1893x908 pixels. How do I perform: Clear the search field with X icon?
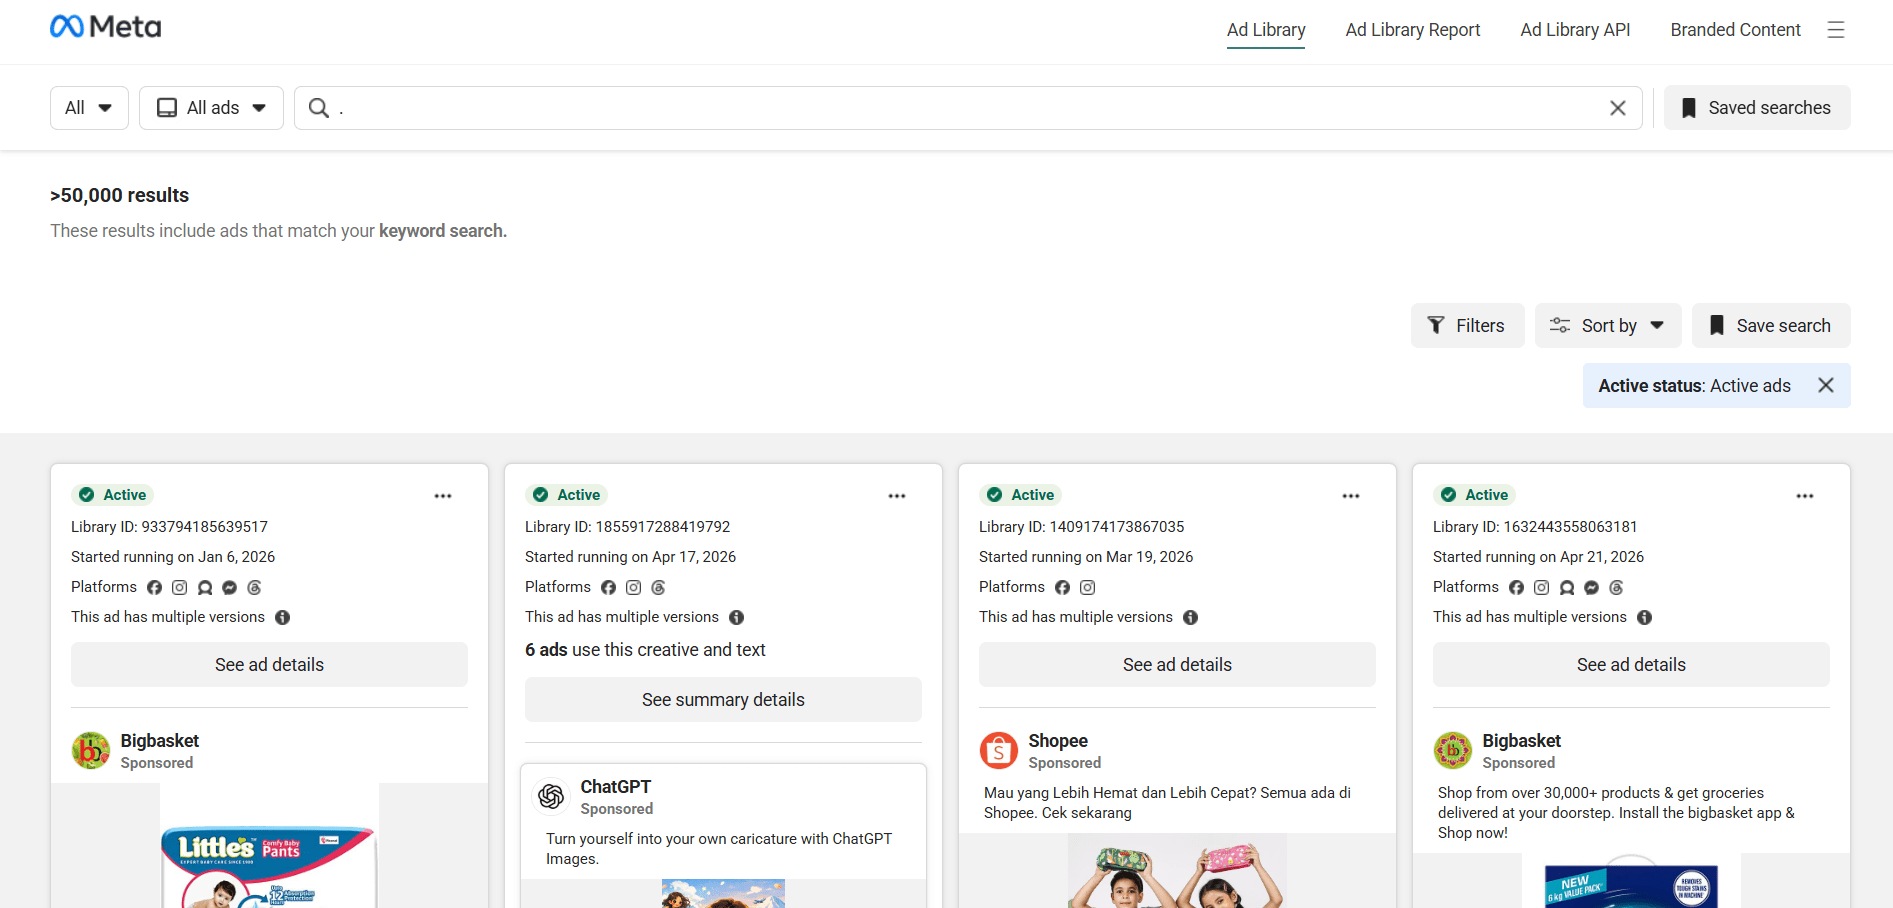[1618, 108]
